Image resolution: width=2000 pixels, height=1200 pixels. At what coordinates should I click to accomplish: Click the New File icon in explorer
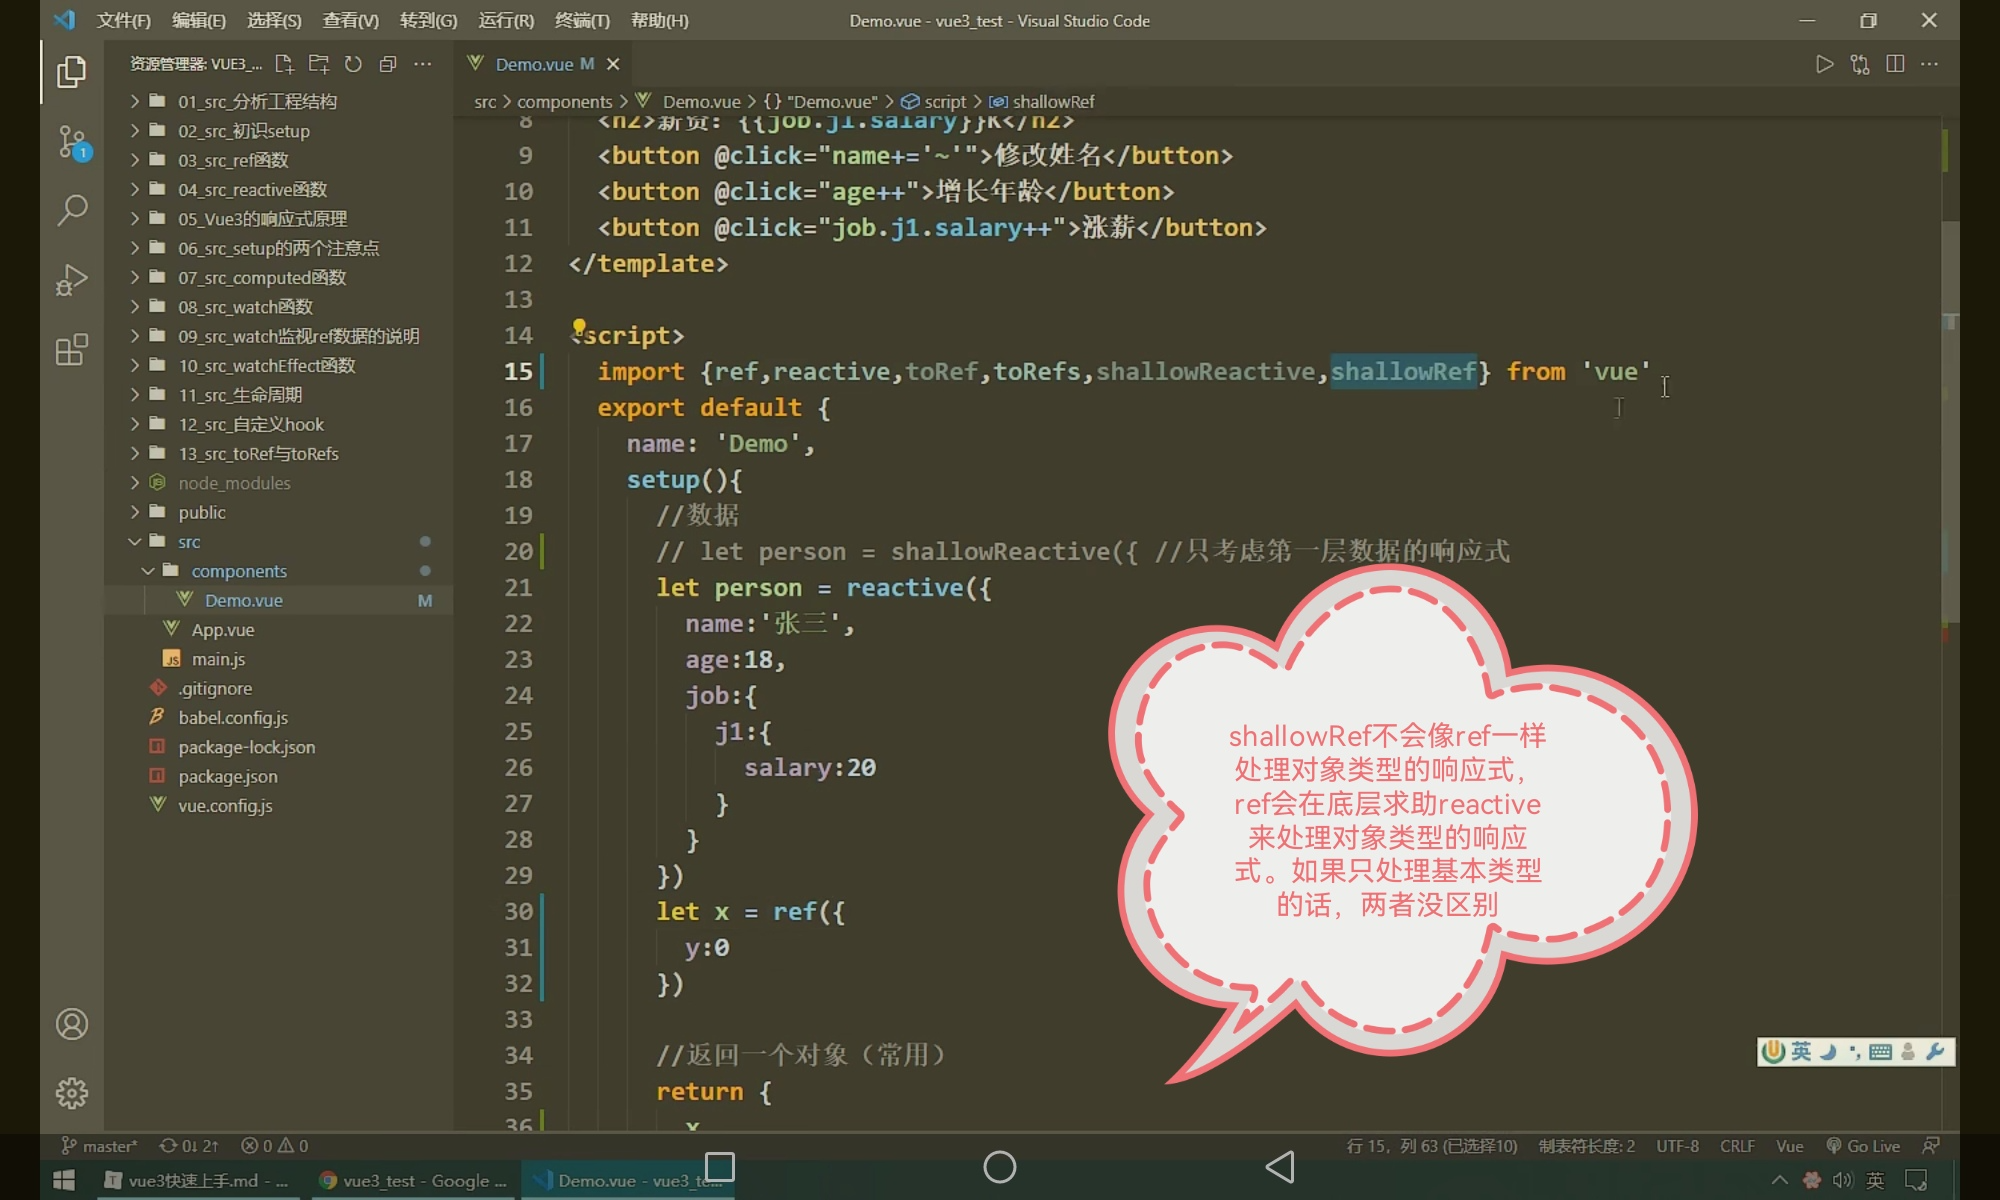pos(284,64)
